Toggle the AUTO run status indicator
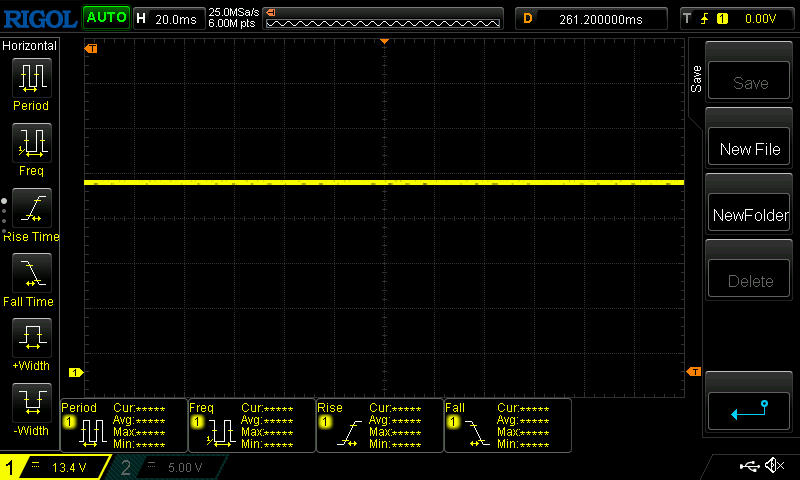 pos(105,18)
